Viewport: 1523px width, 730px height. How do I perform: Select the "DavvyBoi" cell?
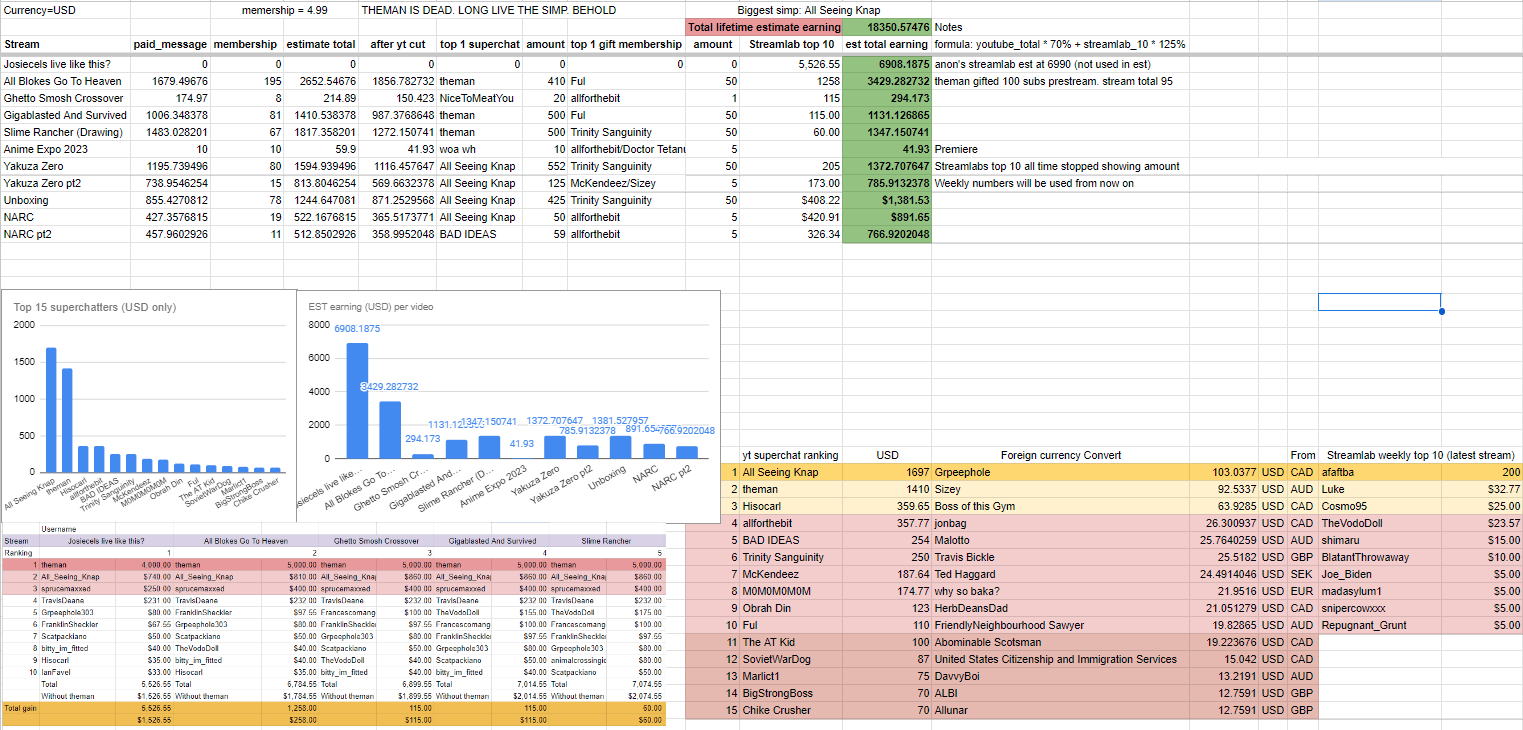1060,676
